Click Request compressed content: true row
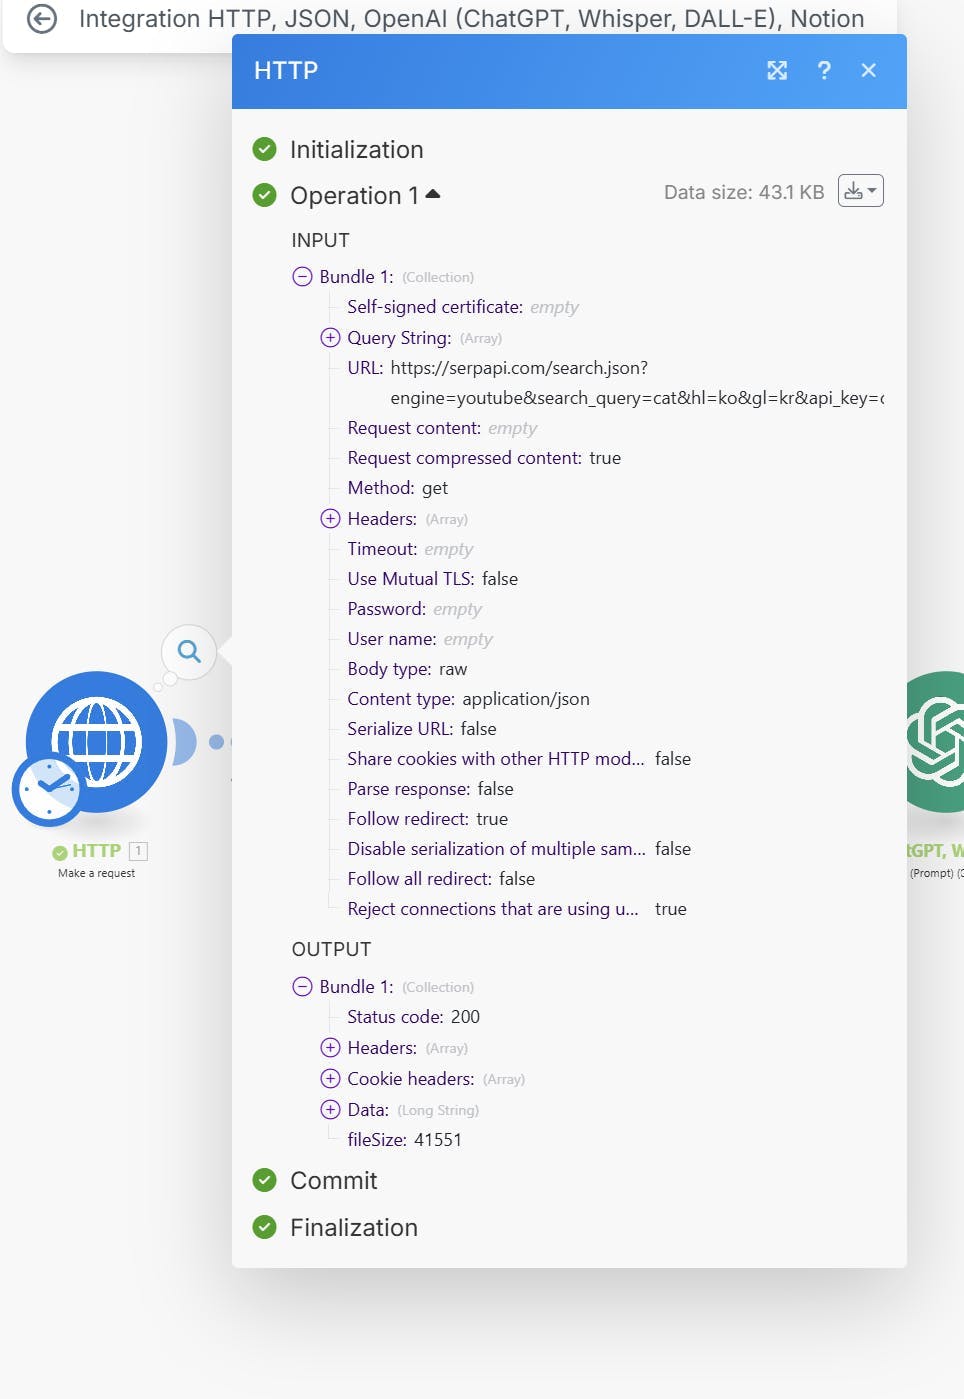The width and height of the screenshot is (964, 1399). pyautogui.click(x=484, y=458)
